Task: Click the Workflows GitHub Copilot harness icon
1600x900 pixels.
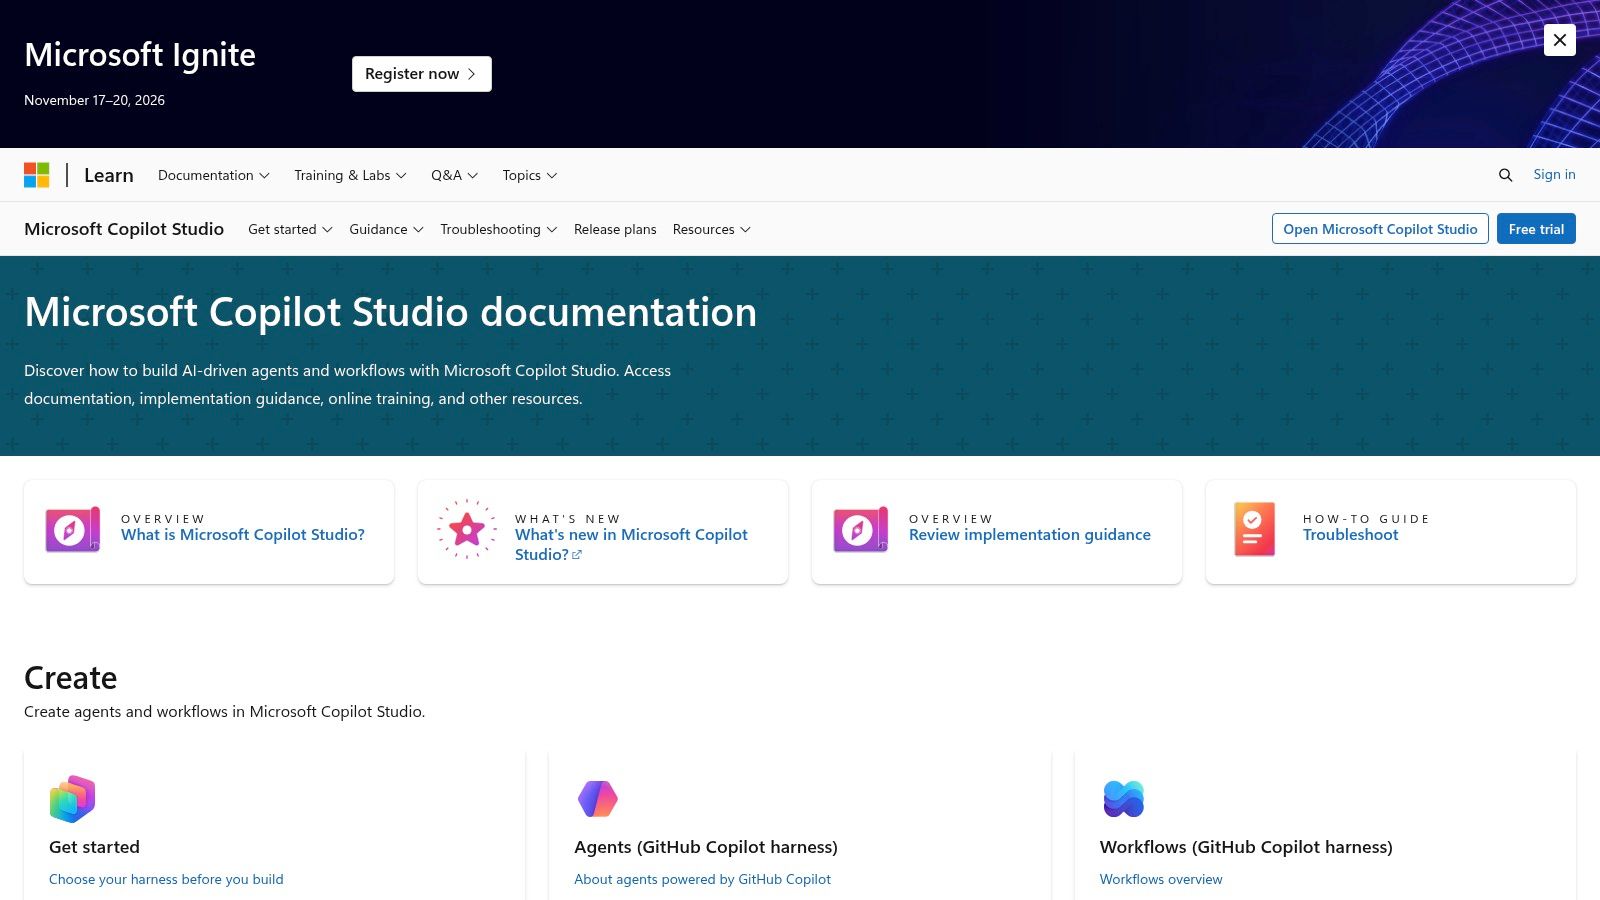Action: point(1123,799)
